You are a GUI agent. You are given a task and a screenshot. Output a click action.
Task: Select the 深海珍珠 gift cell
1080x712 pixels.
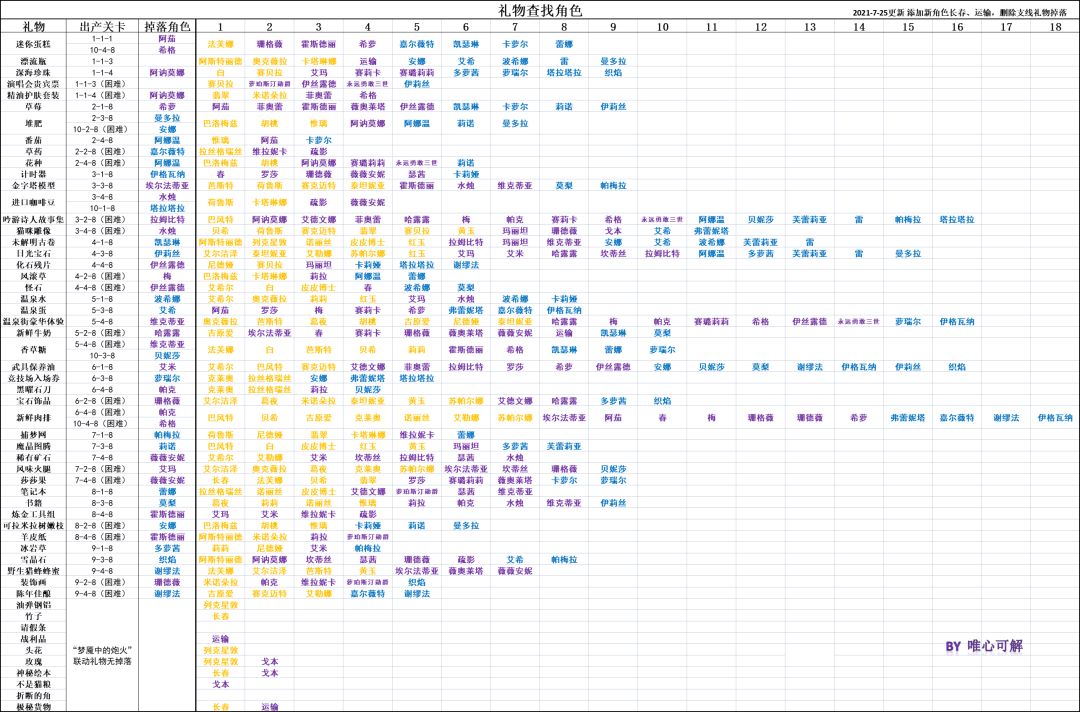tap(34, 72)
